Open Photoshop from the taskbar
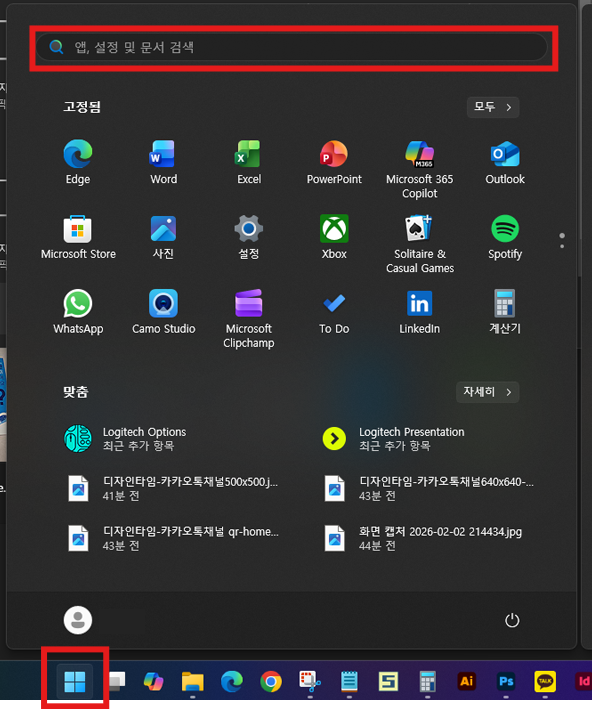Image resolution: width=592 pixels, height=709 pixels. point(506,681)
